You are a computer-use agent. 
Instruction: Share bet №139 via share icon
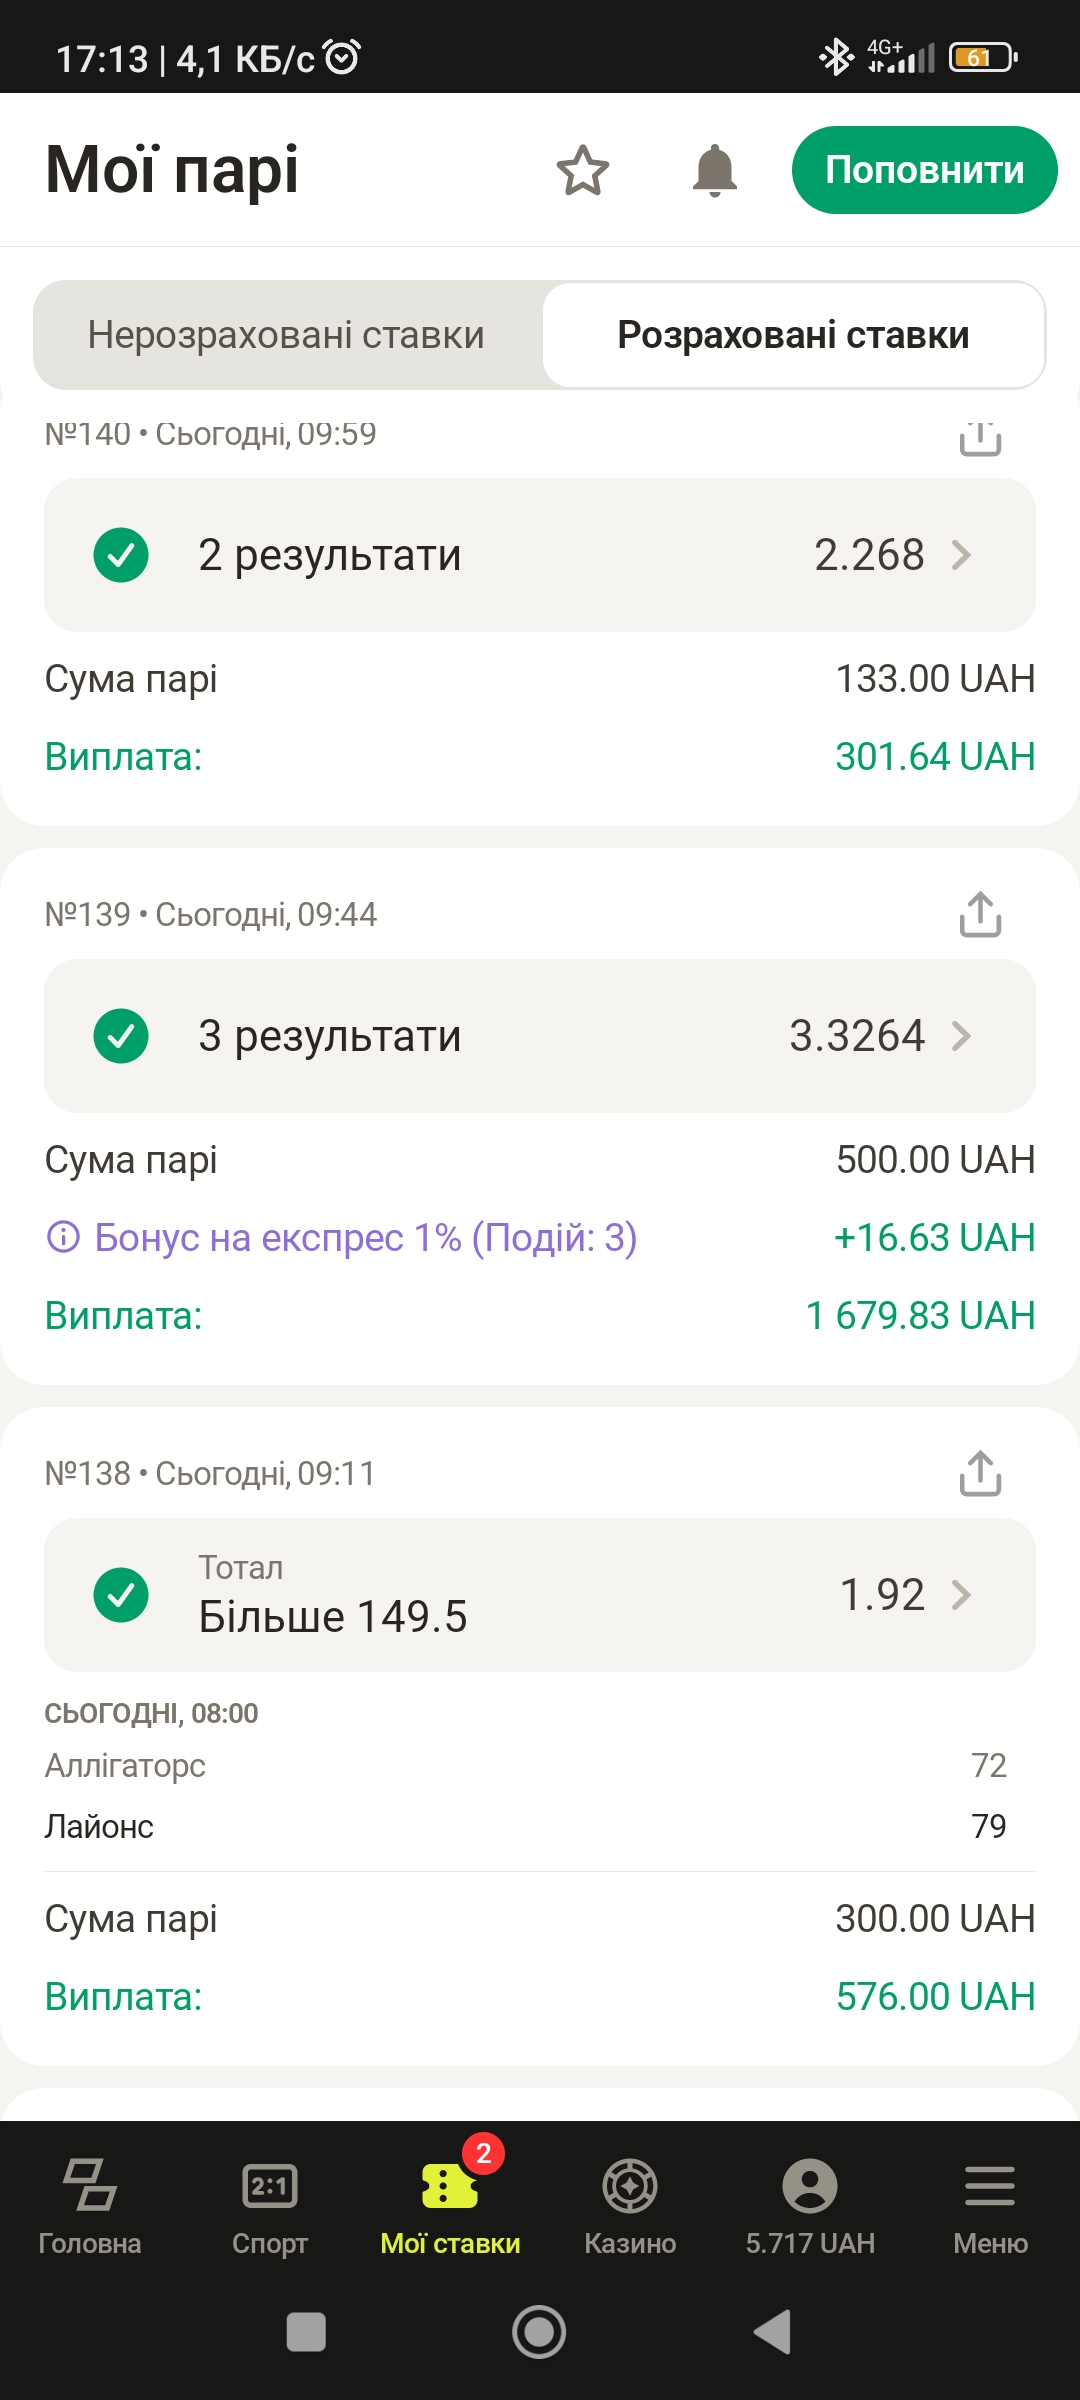[980, 914]
